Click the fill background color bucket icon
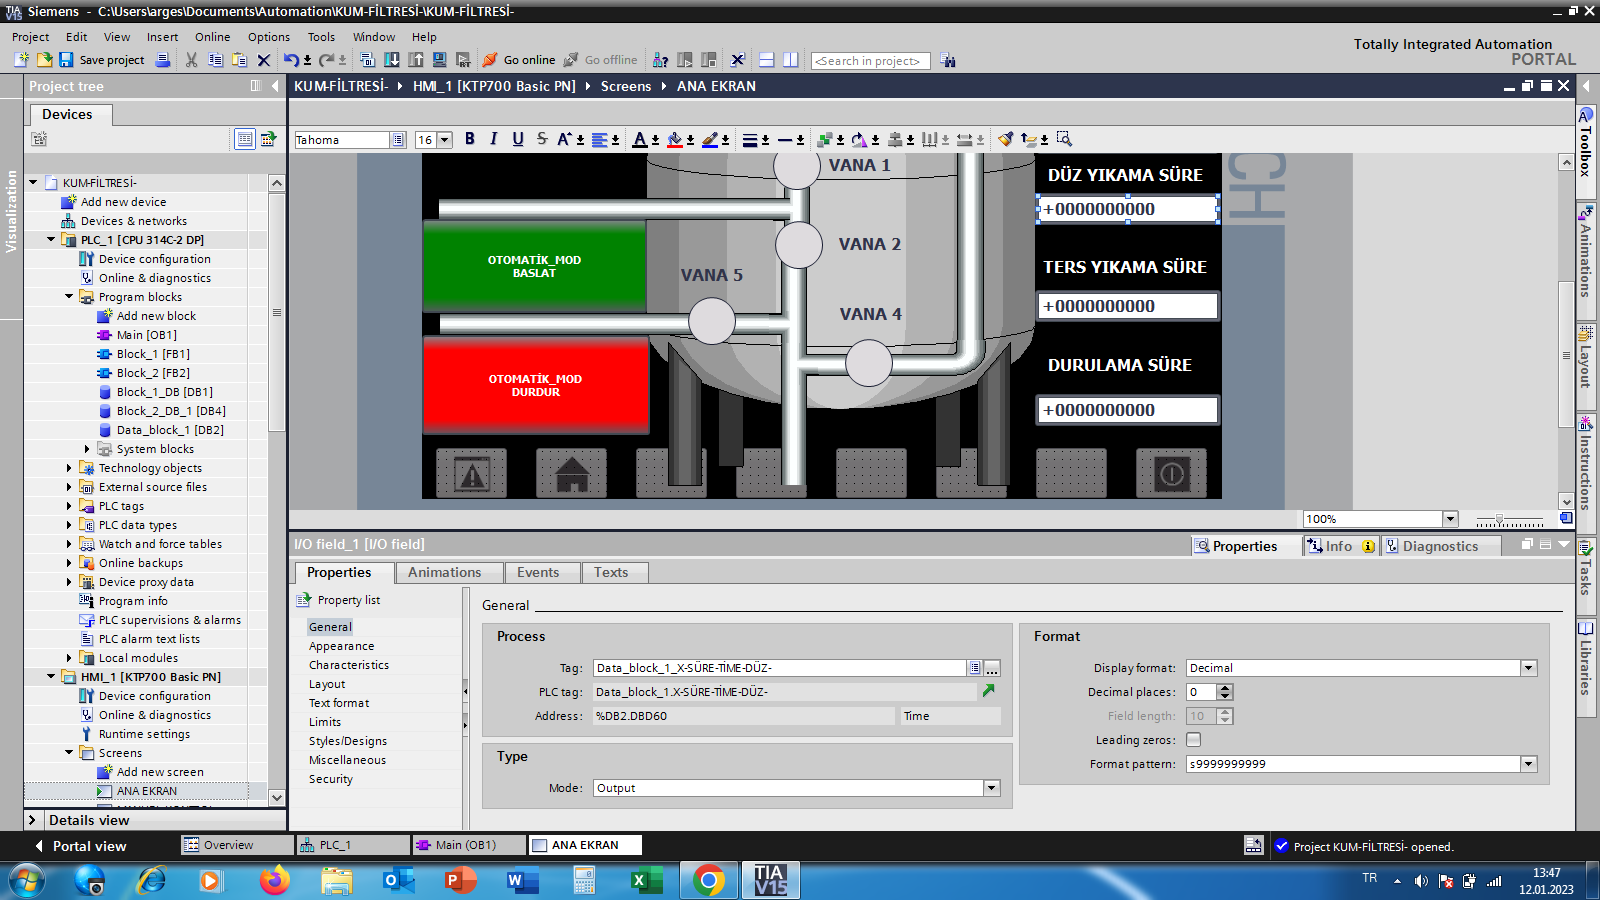The height and width of the screenshot is (900, 1600). point(675,139)
